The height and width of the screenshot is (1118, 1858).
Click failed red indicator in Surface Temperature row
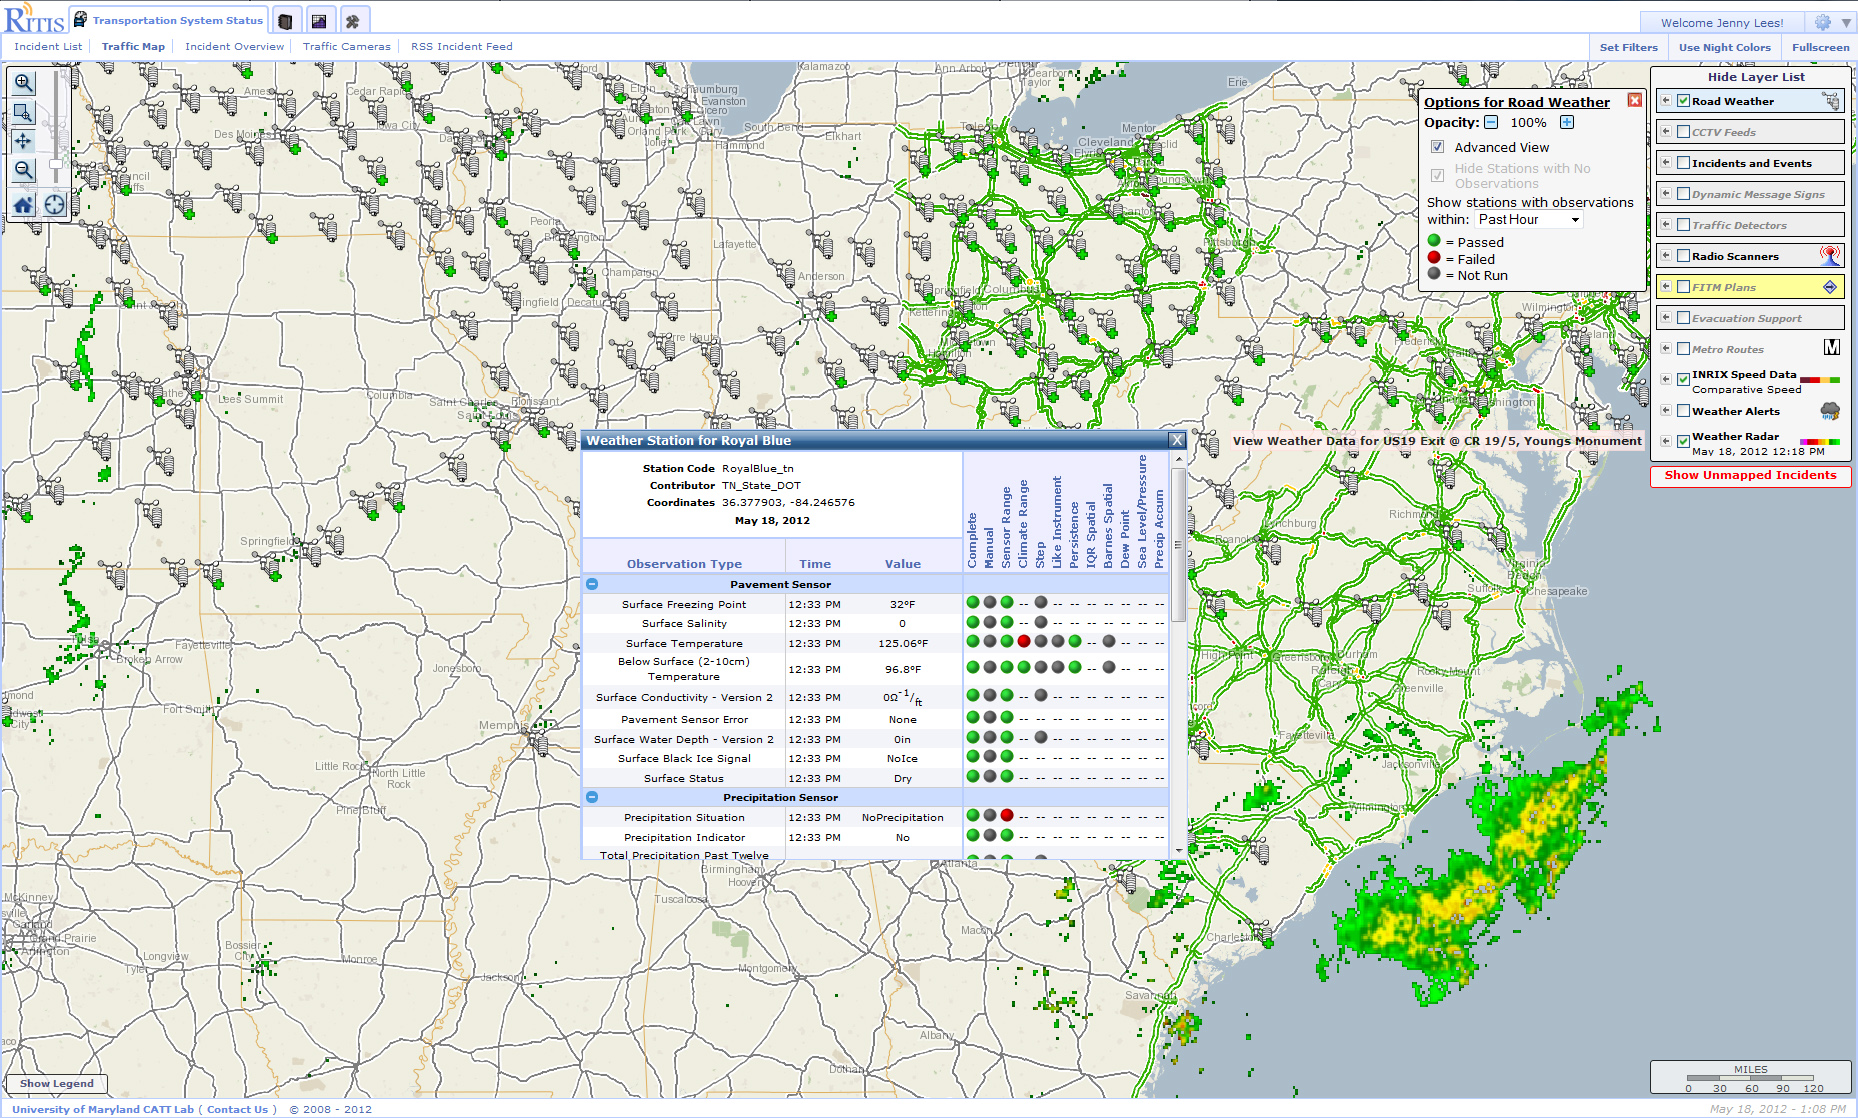1024,641
